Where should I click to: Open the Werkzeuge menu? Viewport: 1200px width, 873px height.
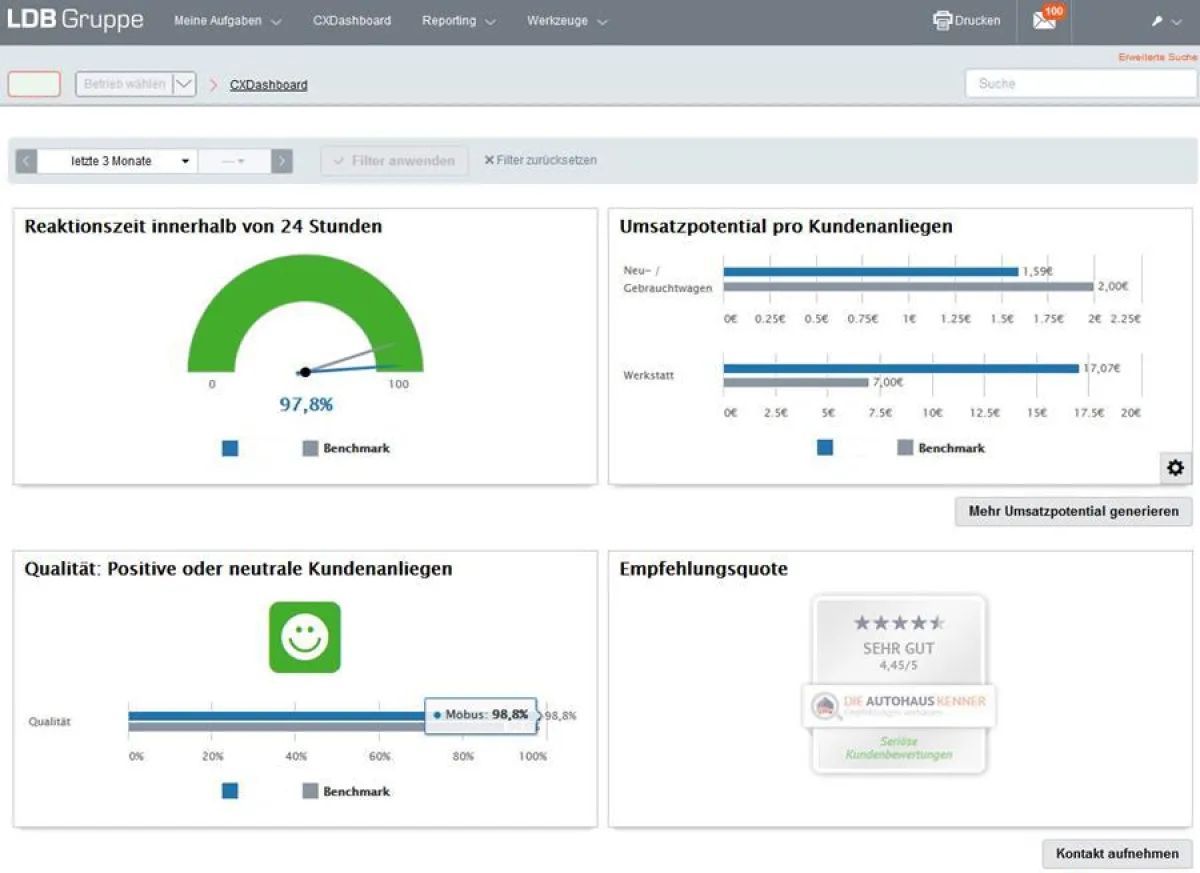[x=567, y=21]
